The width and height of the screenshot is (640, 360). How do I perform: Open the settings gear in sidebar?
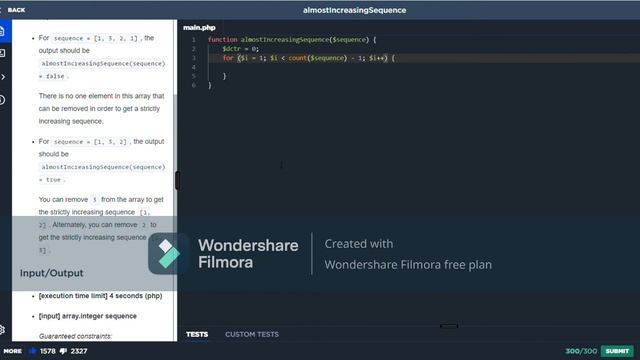[x=2, y=329]
